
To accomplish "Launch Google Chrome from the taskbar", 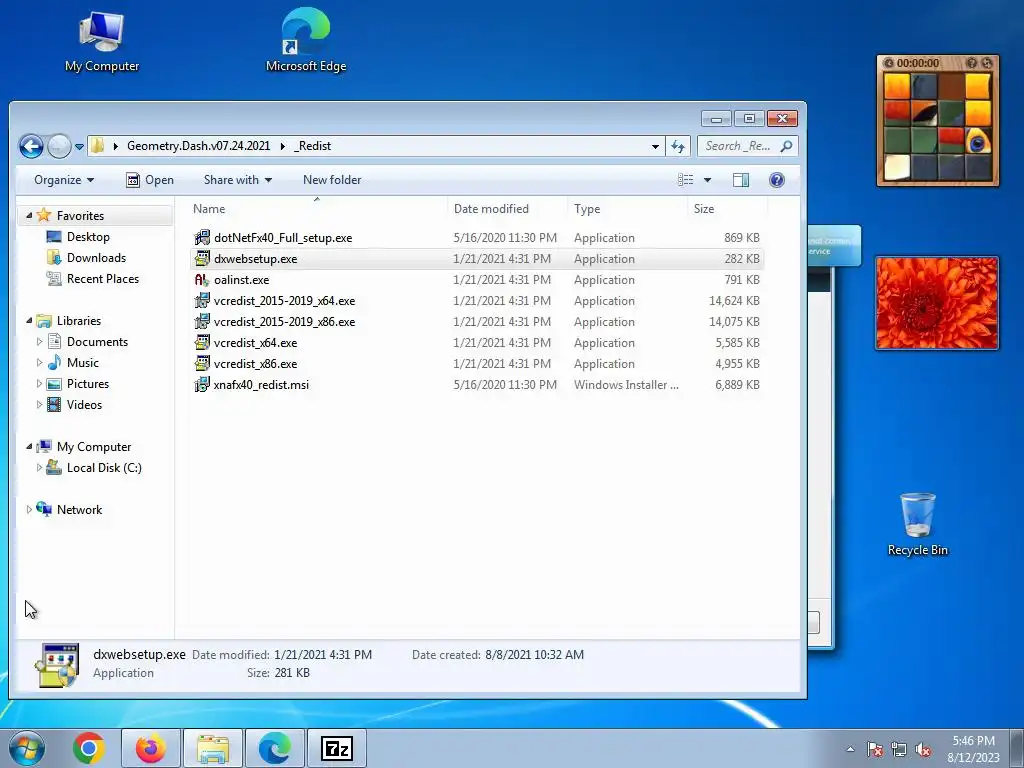I will pos(89,748).
